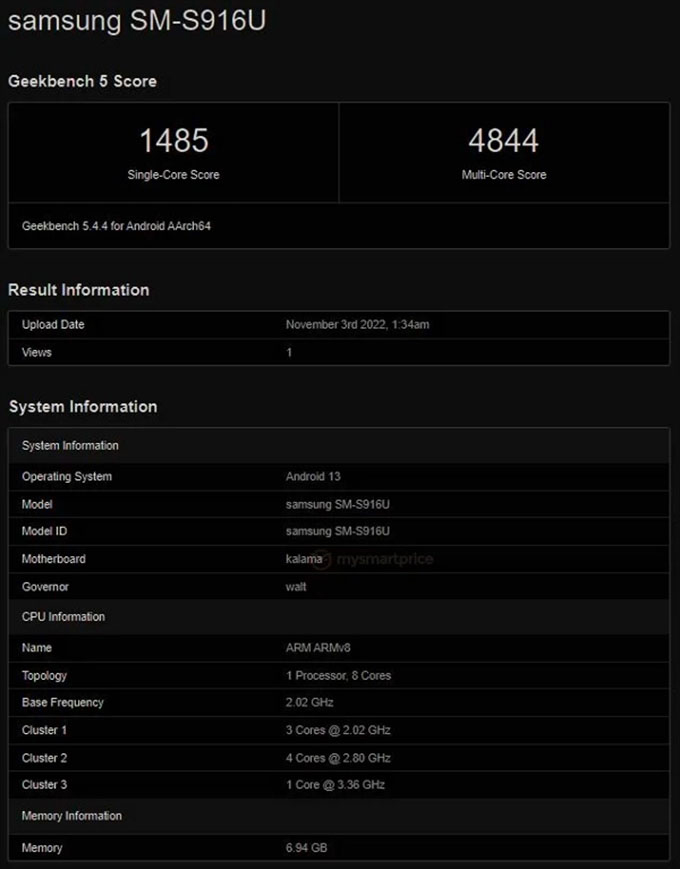Click the Views row label
The image size is (680, 869).
(x=37, y=352)
